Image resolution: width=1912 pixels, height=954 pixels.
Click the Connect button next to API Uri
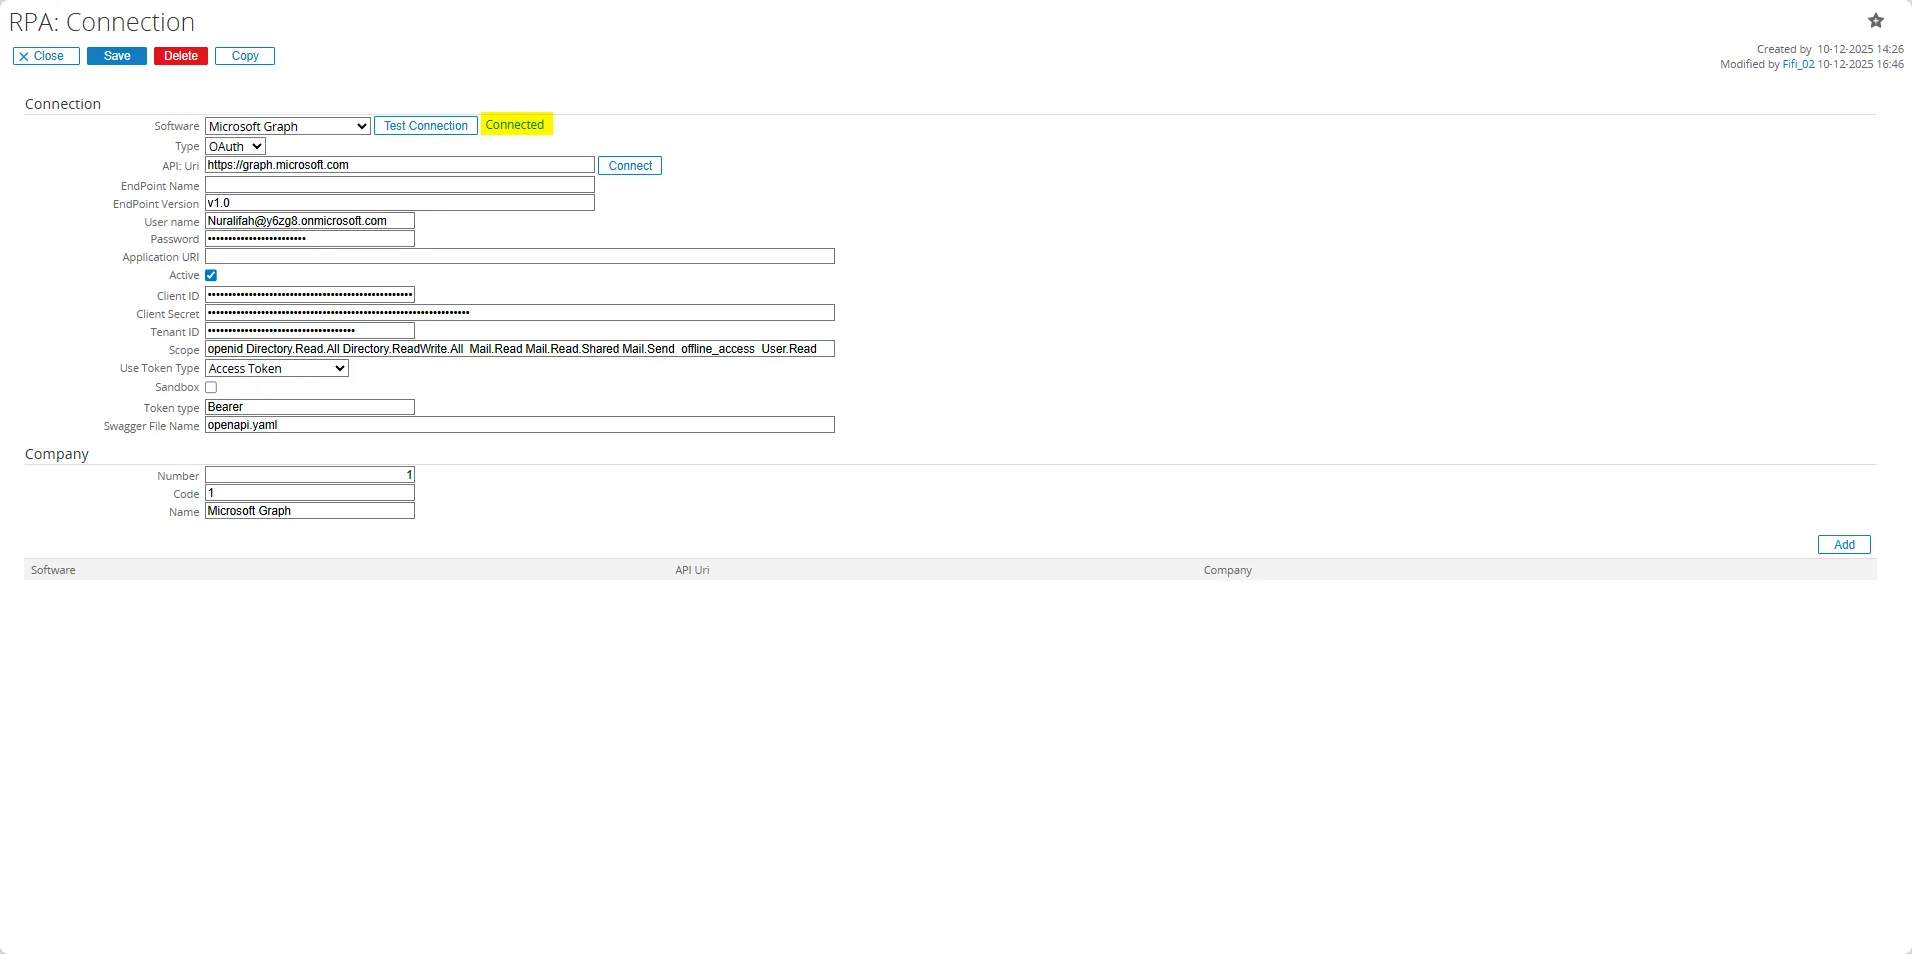click(629, 165)
